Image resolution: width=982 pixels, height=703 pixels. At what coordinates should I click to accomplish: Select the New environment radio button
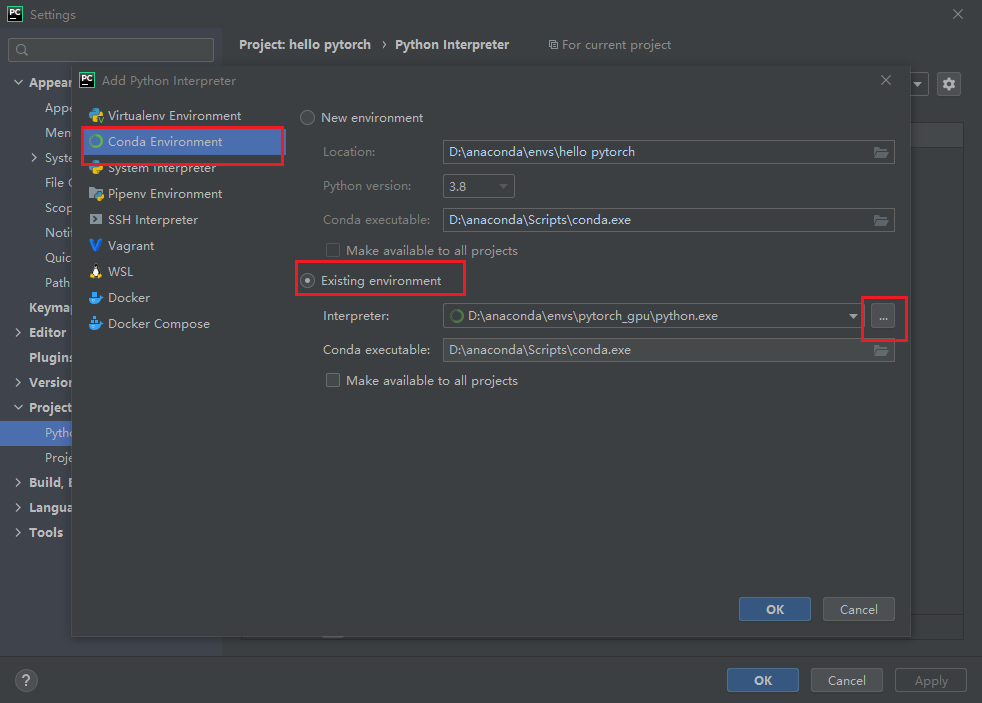coord(308,117)
